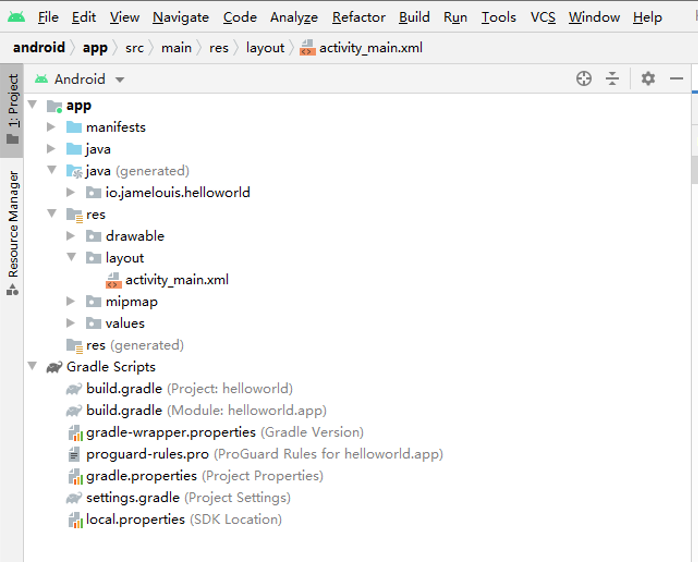Image resolution: width=698 pixels, height=562 pixels.
Task: Click the activity_main.xml file icon in tree
Action: (114, 280)
